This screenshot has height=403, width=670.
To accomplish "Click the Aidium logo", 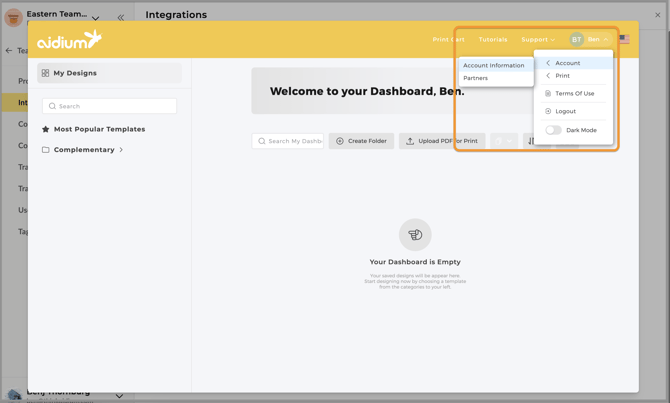I will [69, 40].
